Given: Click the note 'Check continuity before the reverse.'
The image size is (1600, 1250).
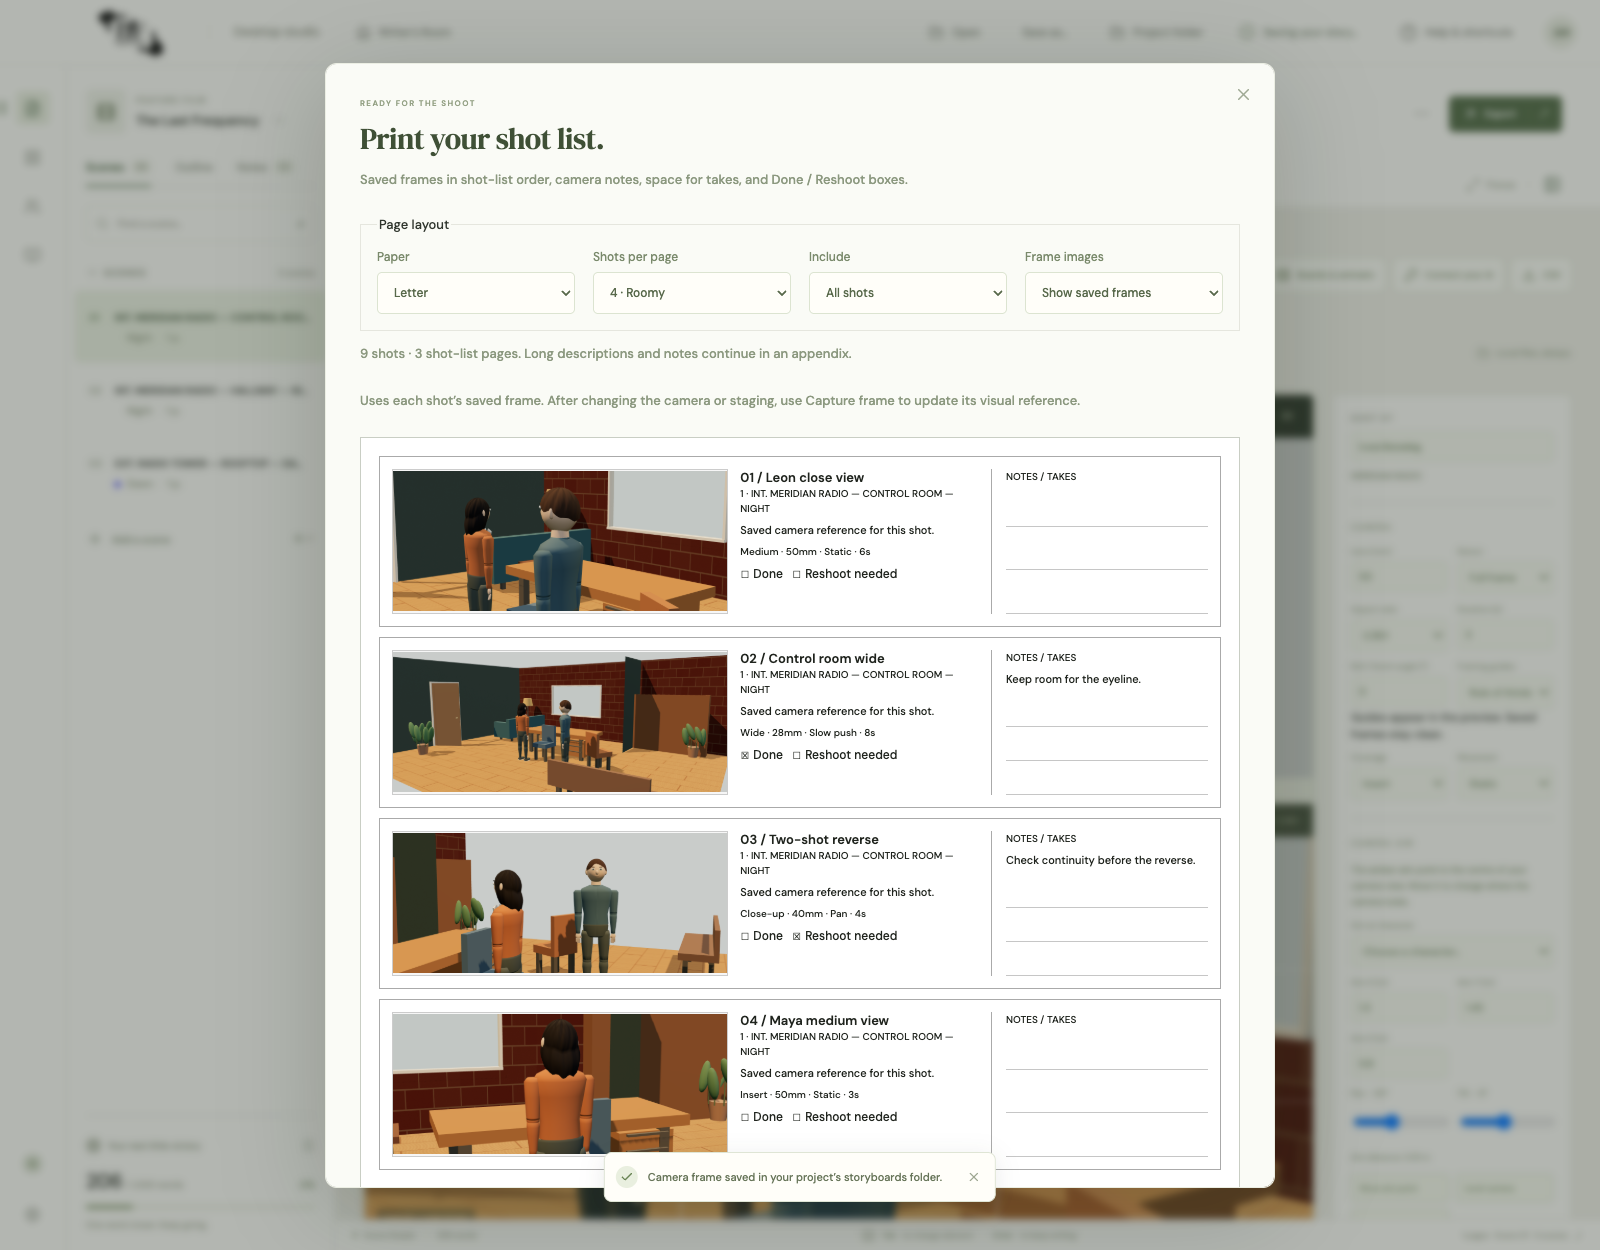Looking at the screenshot, I should 1100,860.
